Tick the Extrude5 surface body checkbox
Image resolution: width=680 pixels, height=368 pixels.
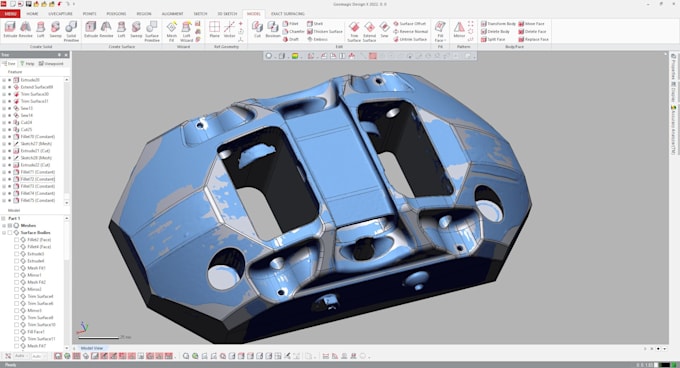[16, 254]
